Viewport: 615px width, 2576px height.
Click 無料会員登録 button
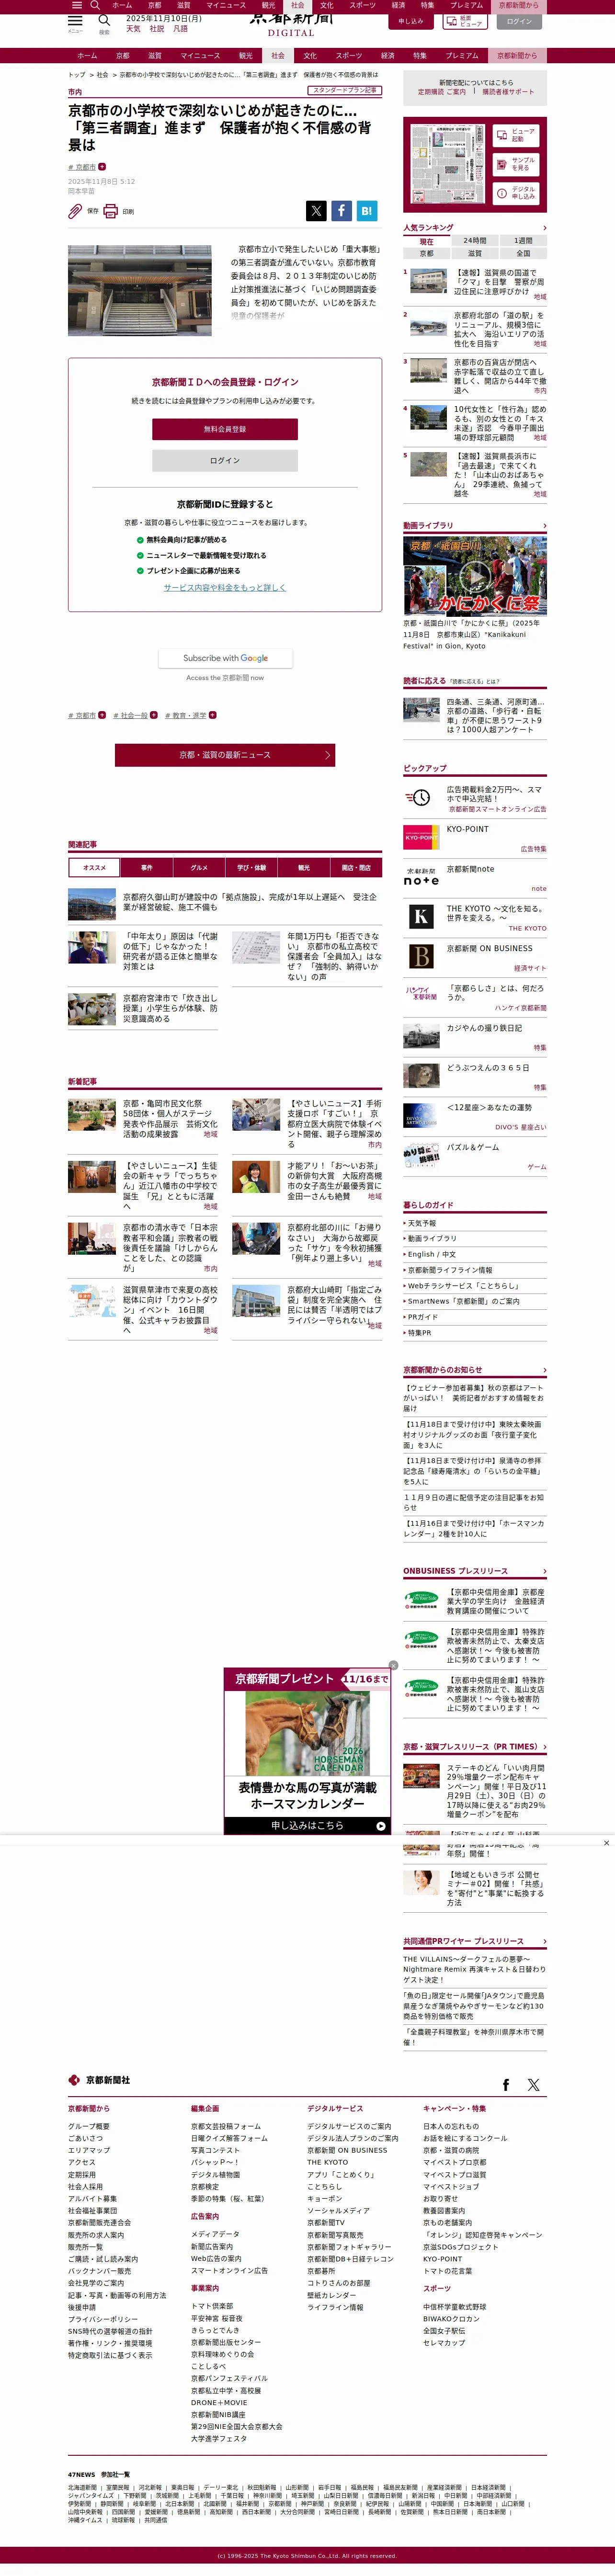click(225, 429)
